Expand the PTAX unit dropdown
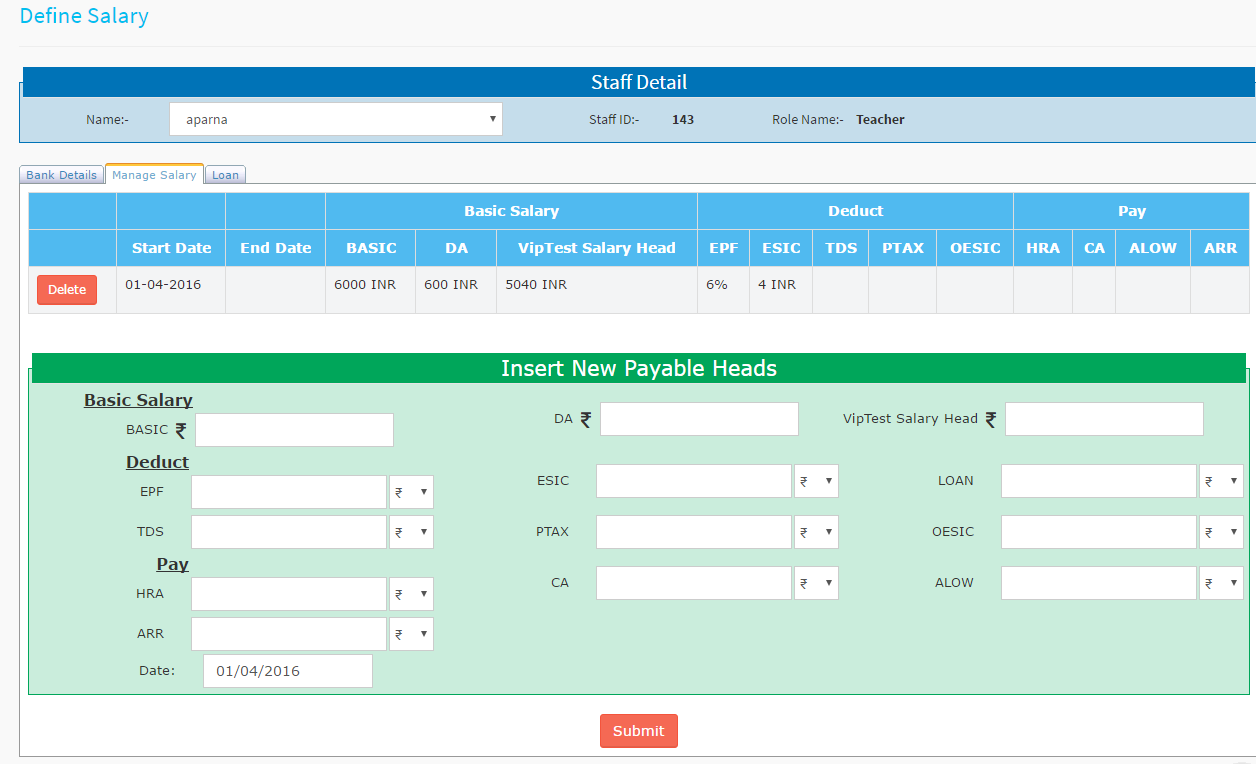The image size is (1256, 764). pos(816,532)
